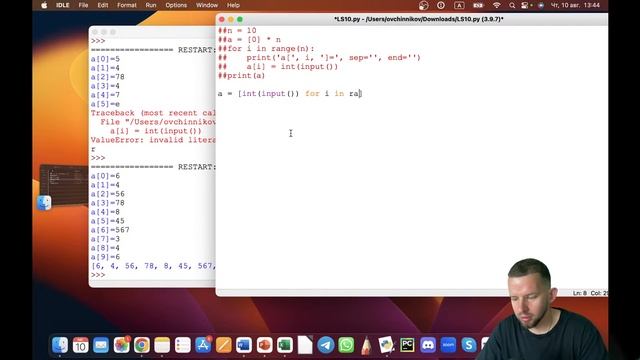This screenshot has width=640, height=360.
Task: Click 'Traceback (most recent' line in shell
Action: [153, 113]
